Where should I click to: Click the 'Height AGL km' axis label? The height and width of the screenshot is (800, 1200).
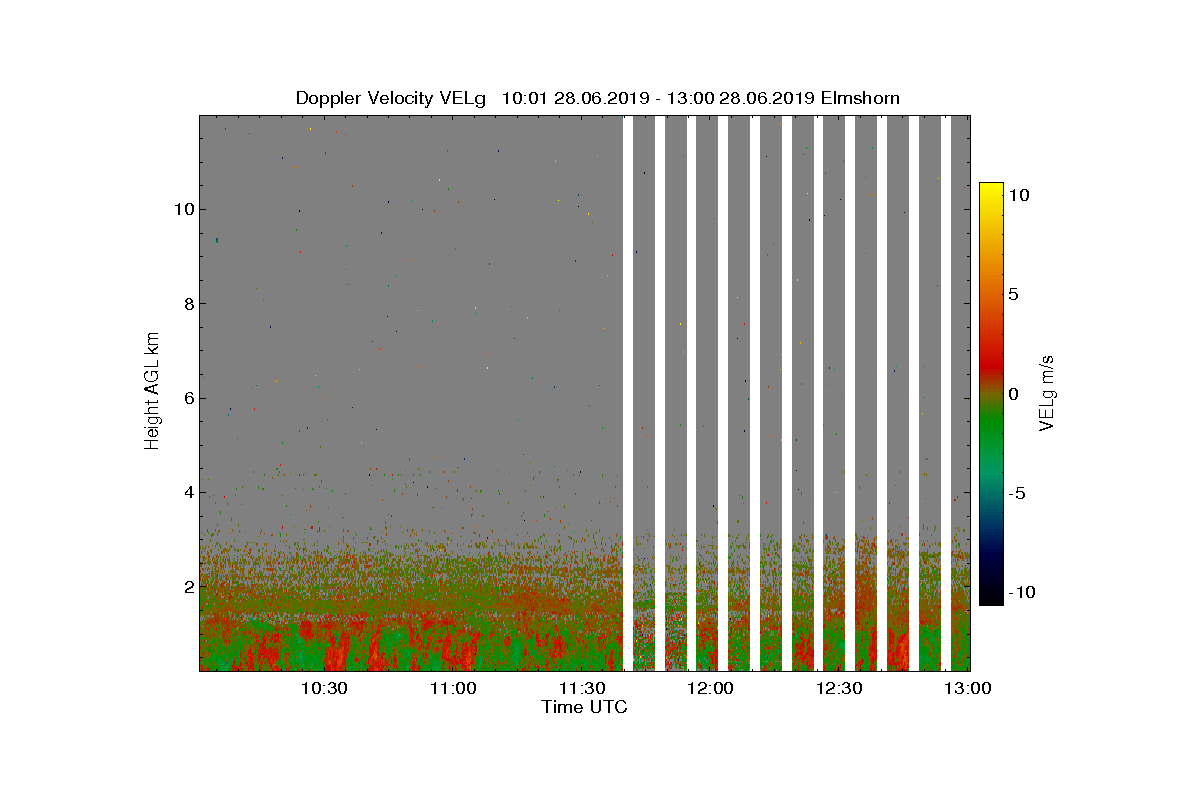152,390
